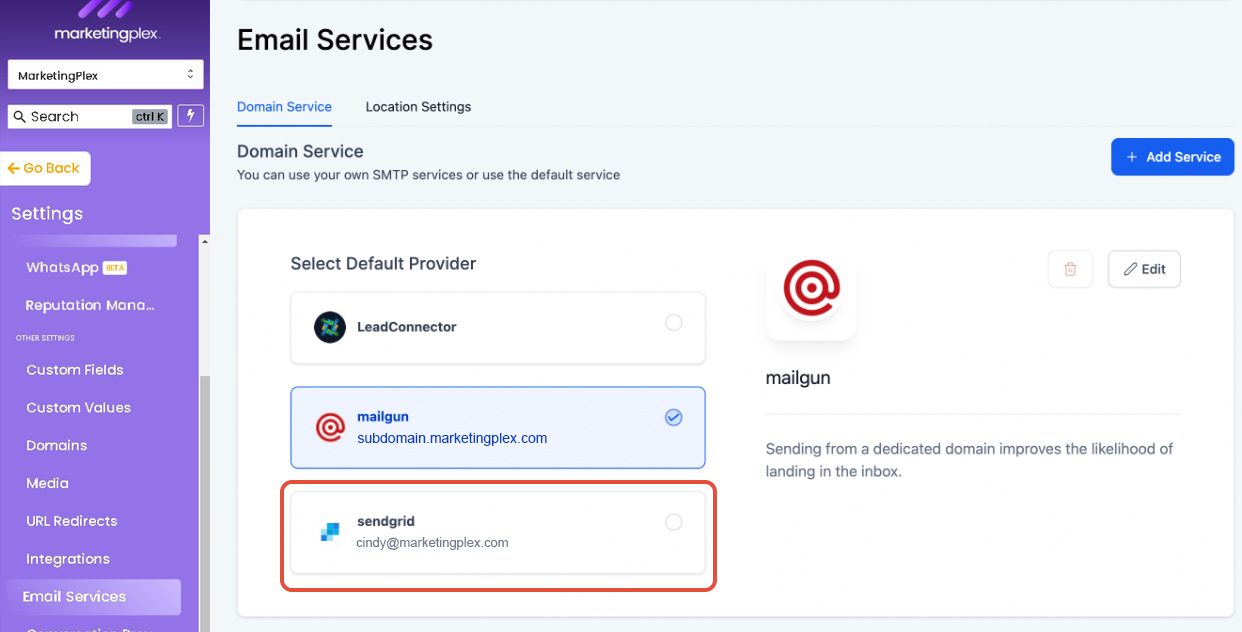
Task: Click the Settings heading in sidebar
Action: coord(47,214)
